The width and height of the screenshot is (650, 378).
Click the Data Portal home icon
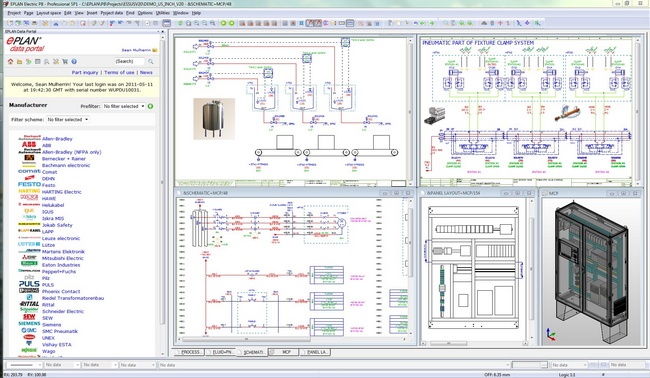pos(11,61)
